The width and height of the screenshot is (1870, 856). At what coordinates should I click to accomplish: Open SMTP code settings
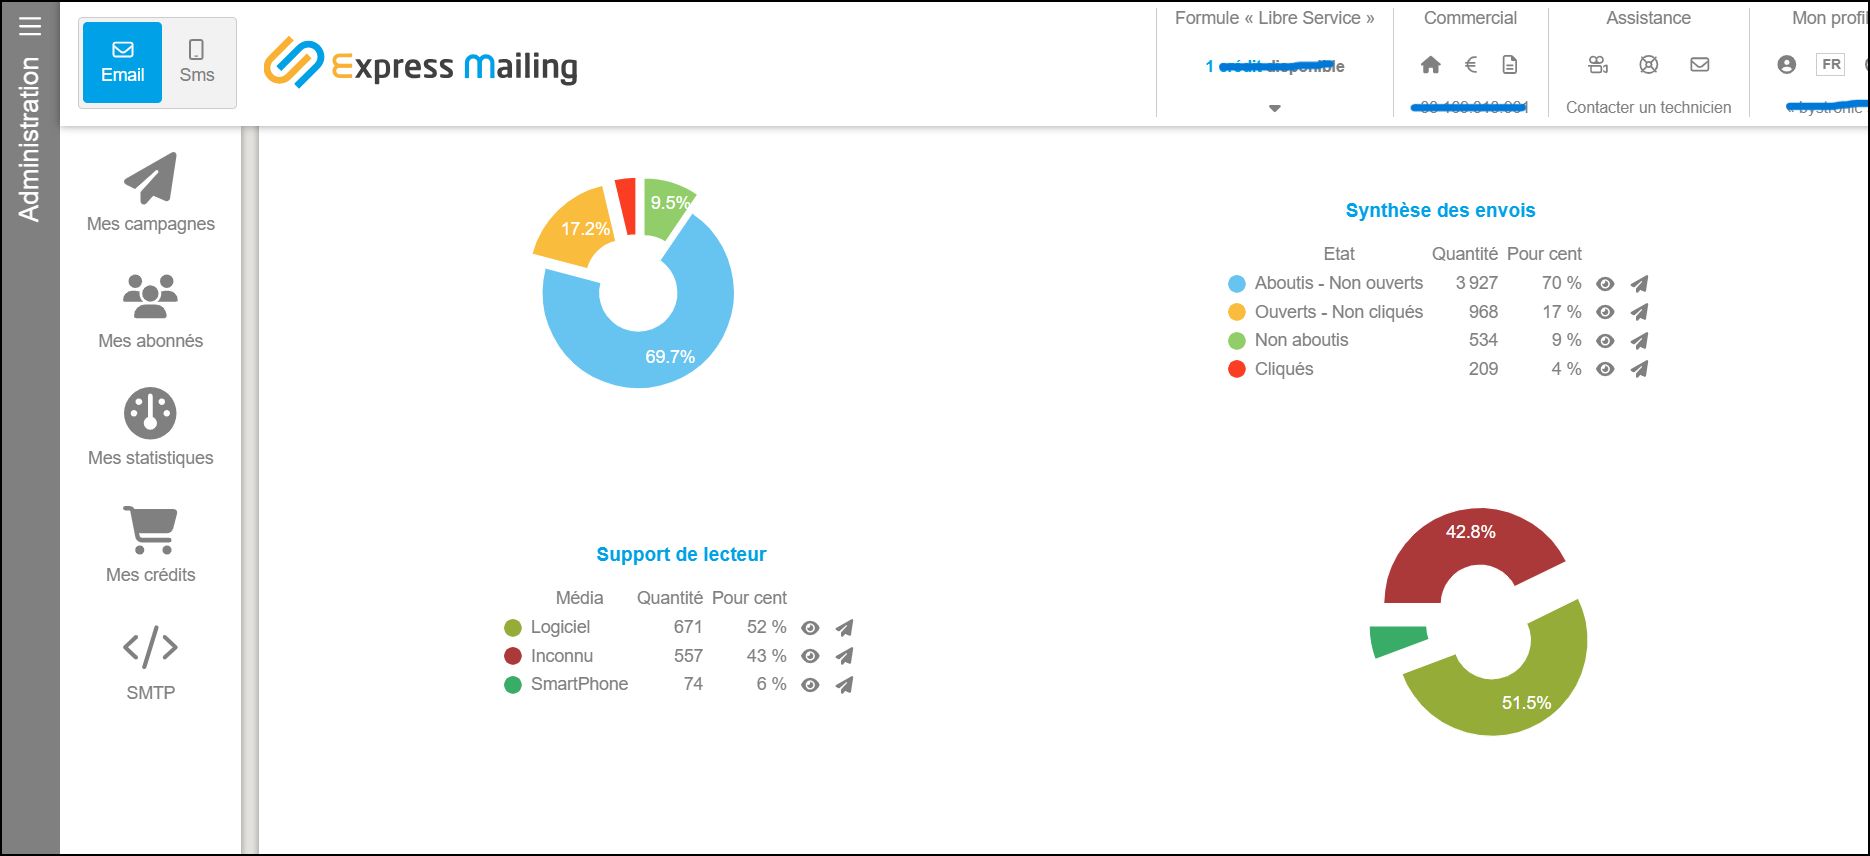point(150,647)
